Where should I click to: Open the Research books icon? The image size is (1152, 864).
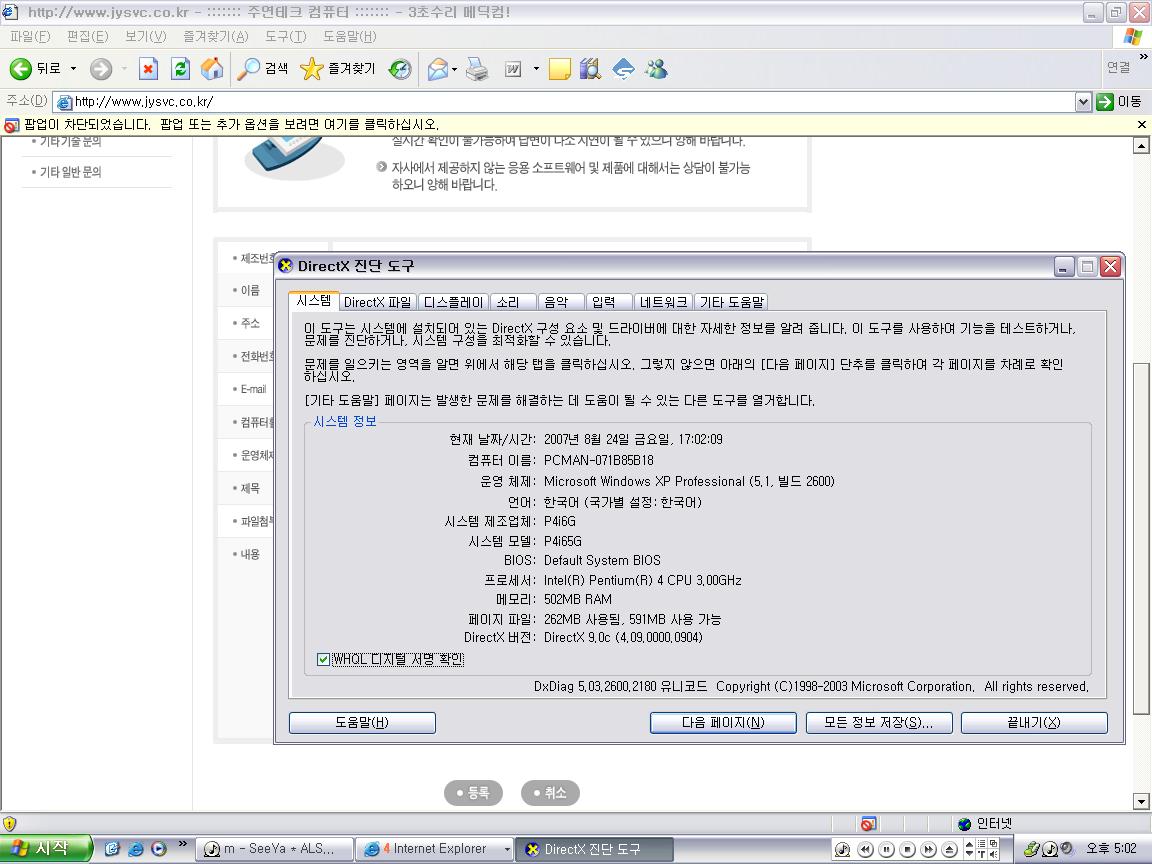(590, 69)
